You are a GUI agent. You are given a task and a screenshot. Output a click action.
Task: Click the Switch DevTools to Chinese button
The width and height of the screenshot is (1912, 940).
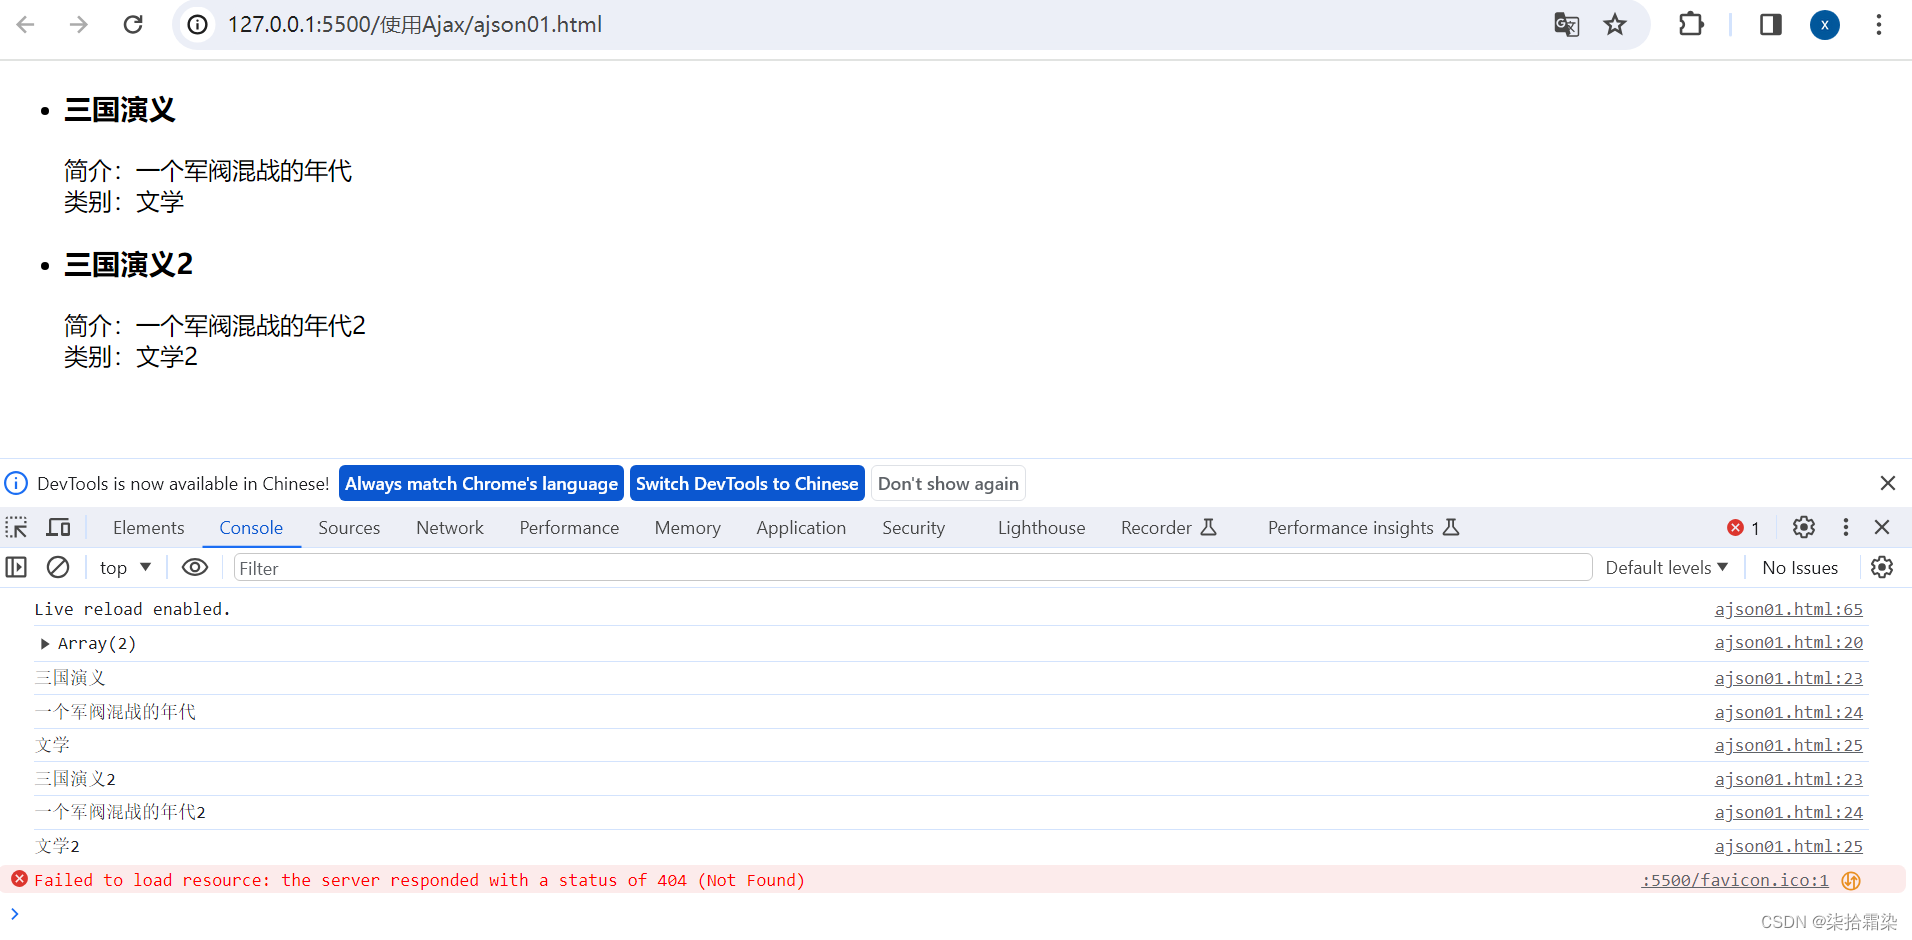coord(747,483)
